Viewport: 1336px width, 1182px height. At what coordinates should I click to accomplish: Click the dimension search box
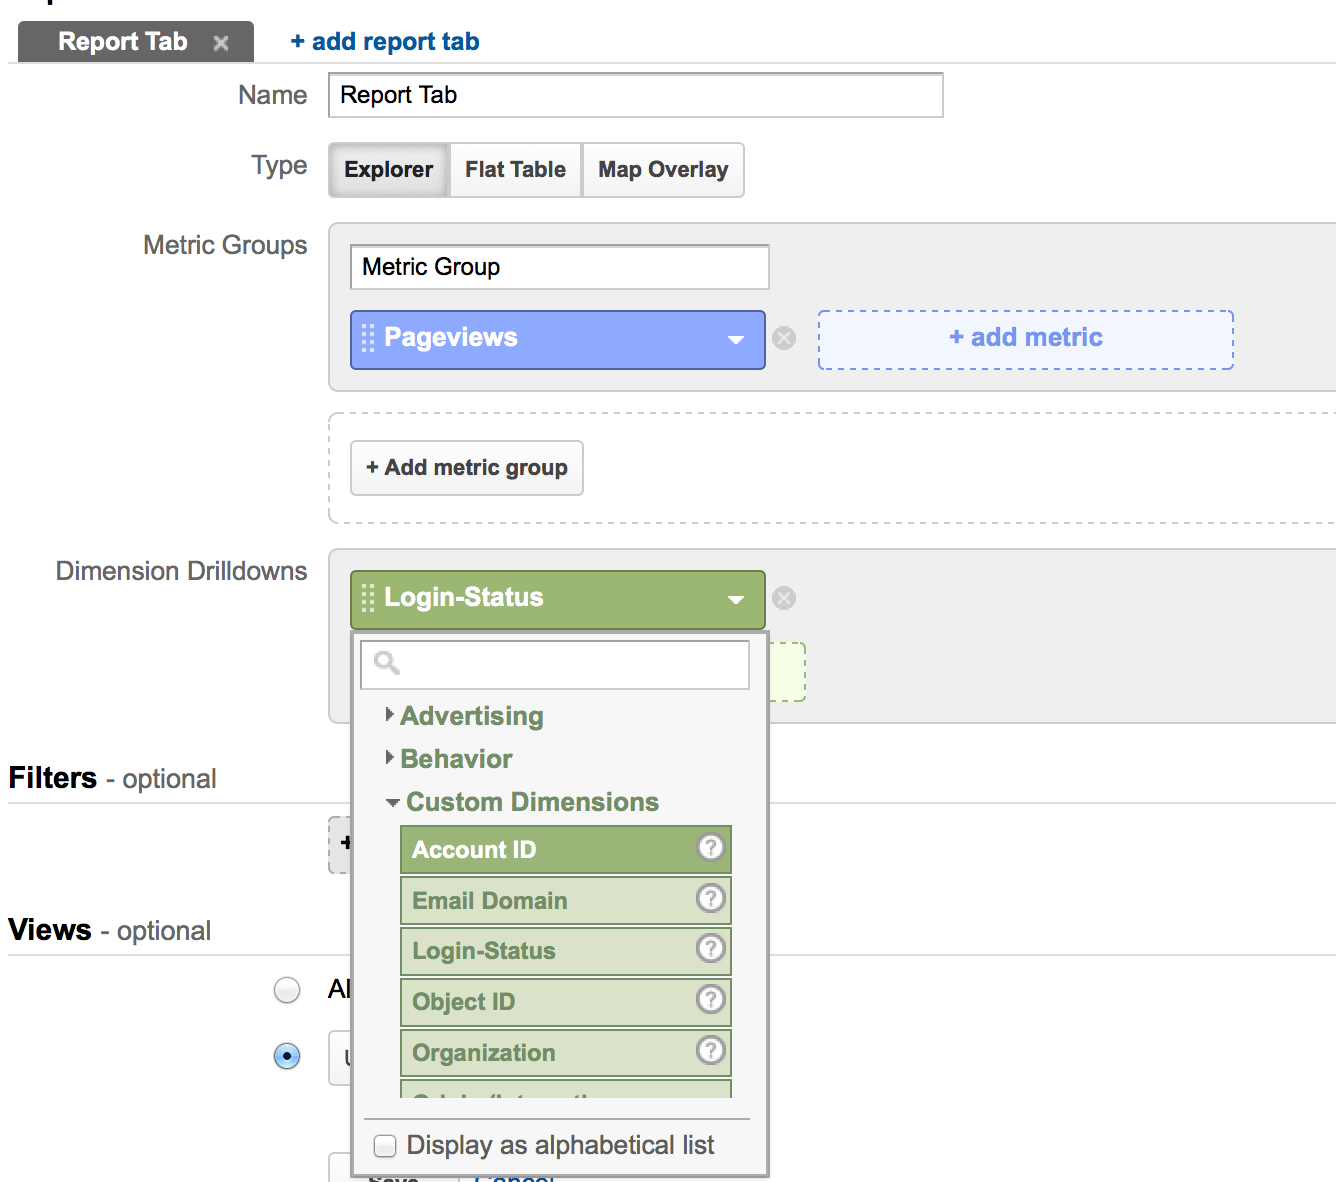click(x=555, y=664)
